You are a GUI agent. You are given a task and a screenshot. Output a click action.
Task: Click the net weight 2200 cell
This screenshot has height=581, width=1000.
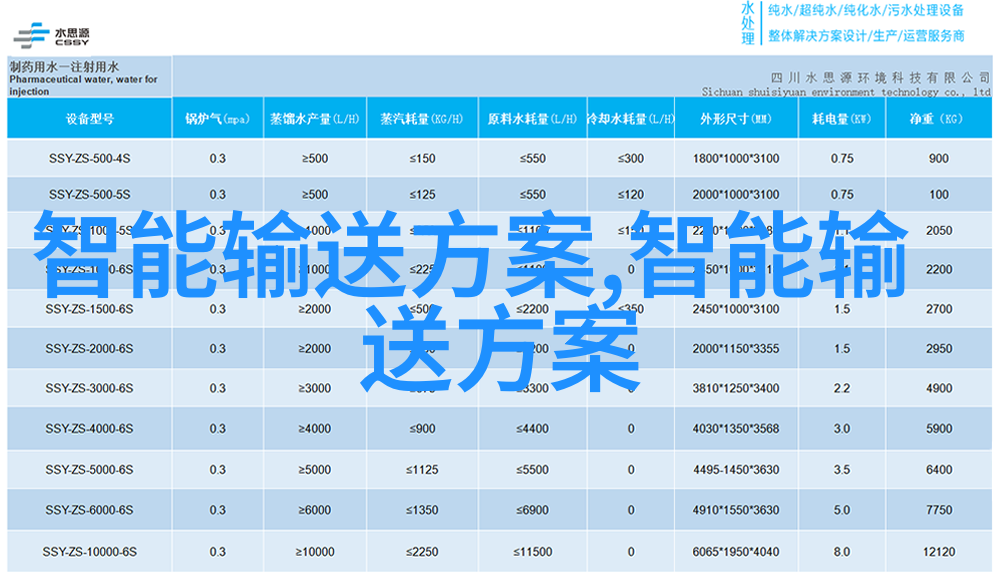click(x=939, y=270)
